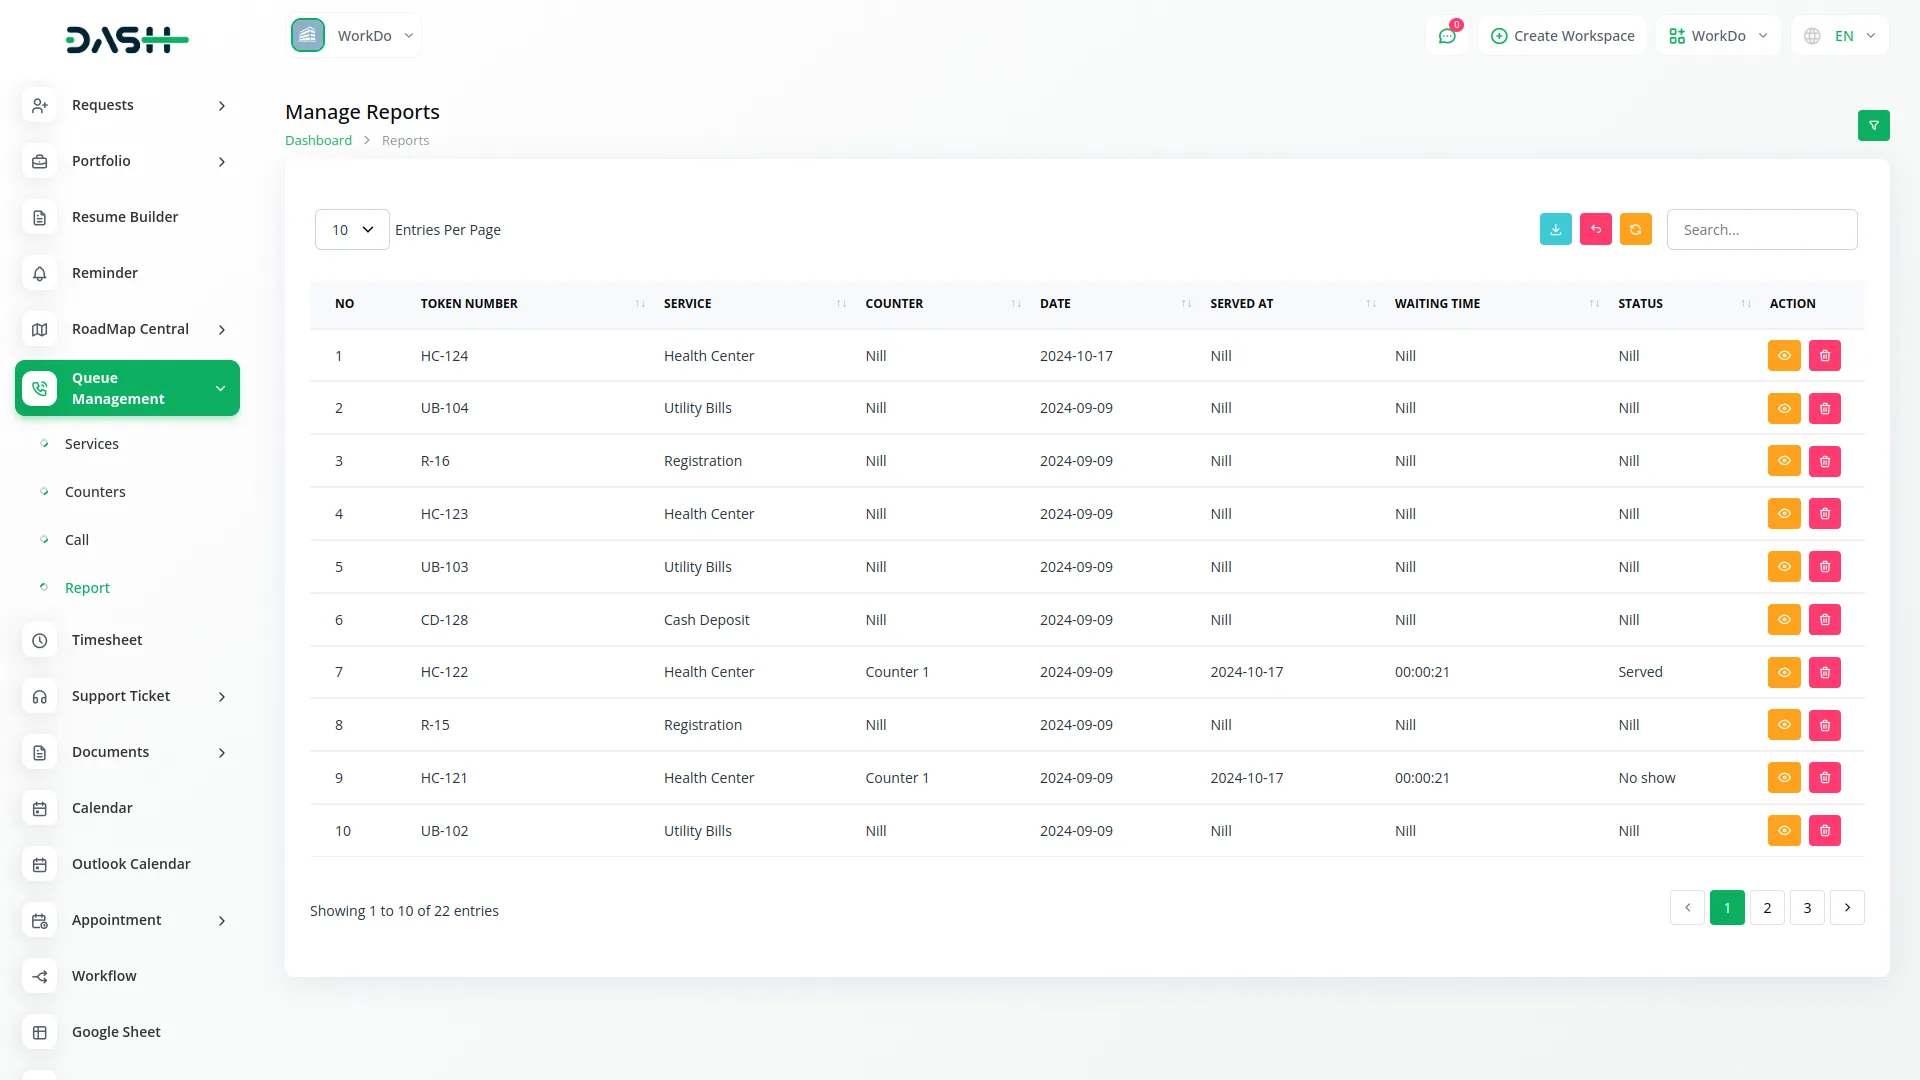Click the Search input field
The height and width of the screenshot is (1080, 1920).
(1761, 230)
